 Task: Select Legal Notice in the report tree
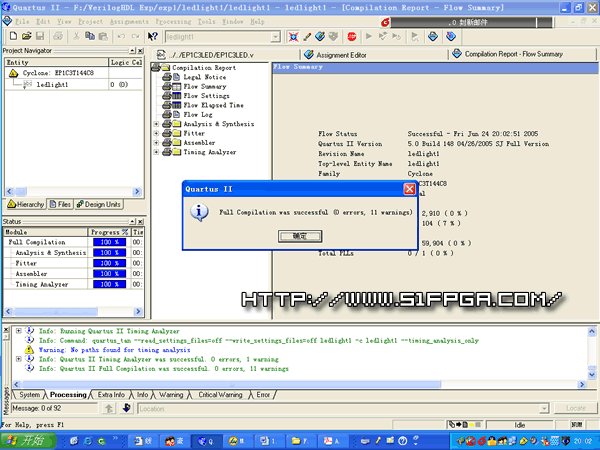point(204,77)
